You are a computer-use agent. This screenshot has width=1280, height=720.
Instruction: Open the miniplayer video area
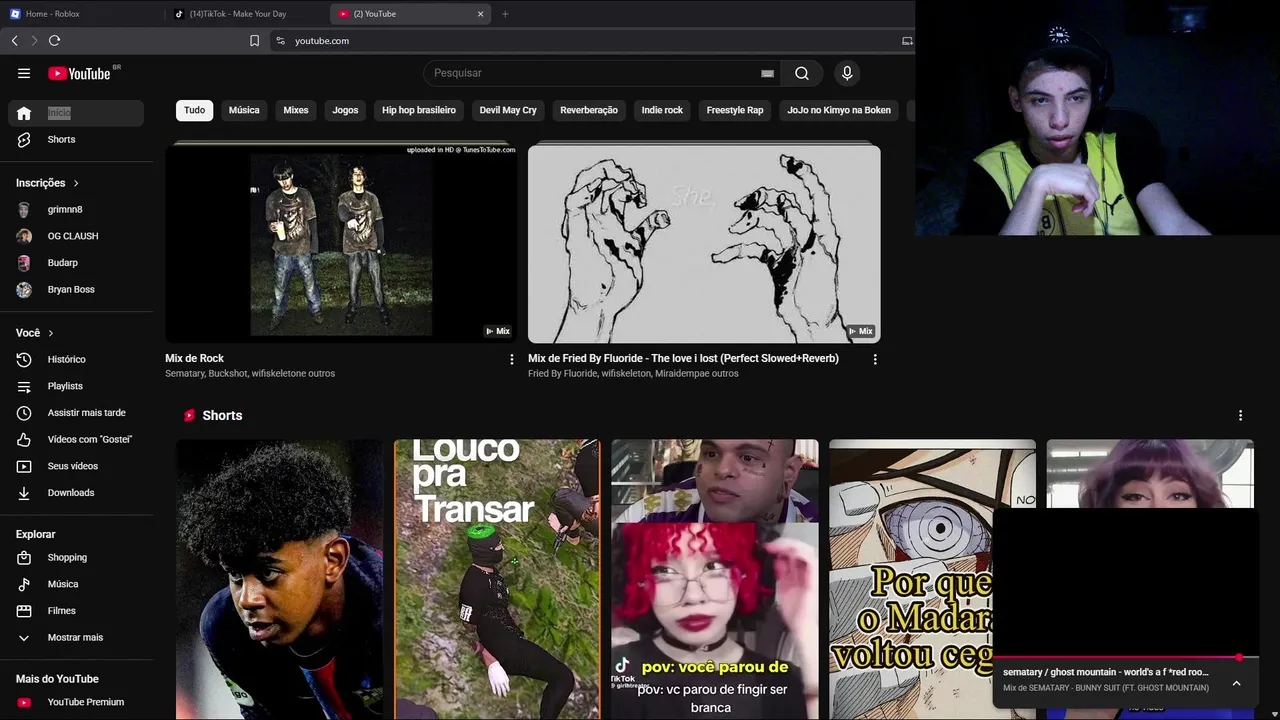coord(1125,582)
